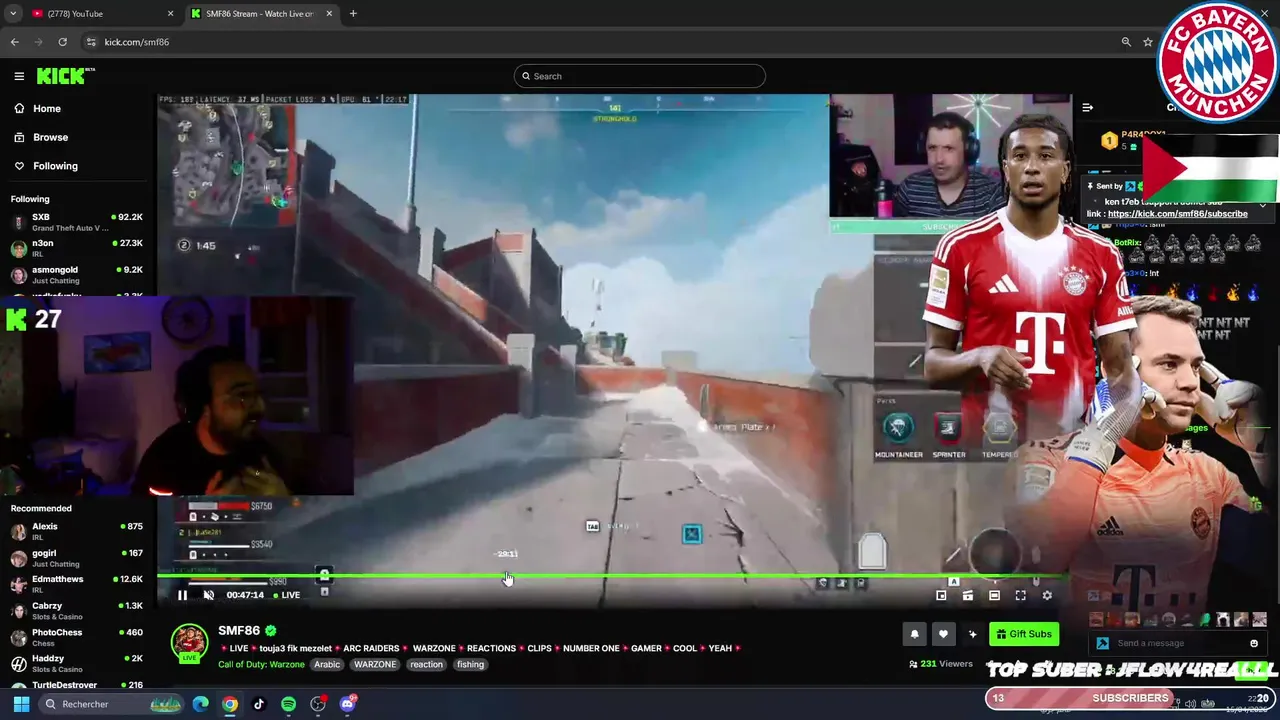Select the WARZONE tag
The height and width of the screenshot is (720, 1280).
point(375,664)
